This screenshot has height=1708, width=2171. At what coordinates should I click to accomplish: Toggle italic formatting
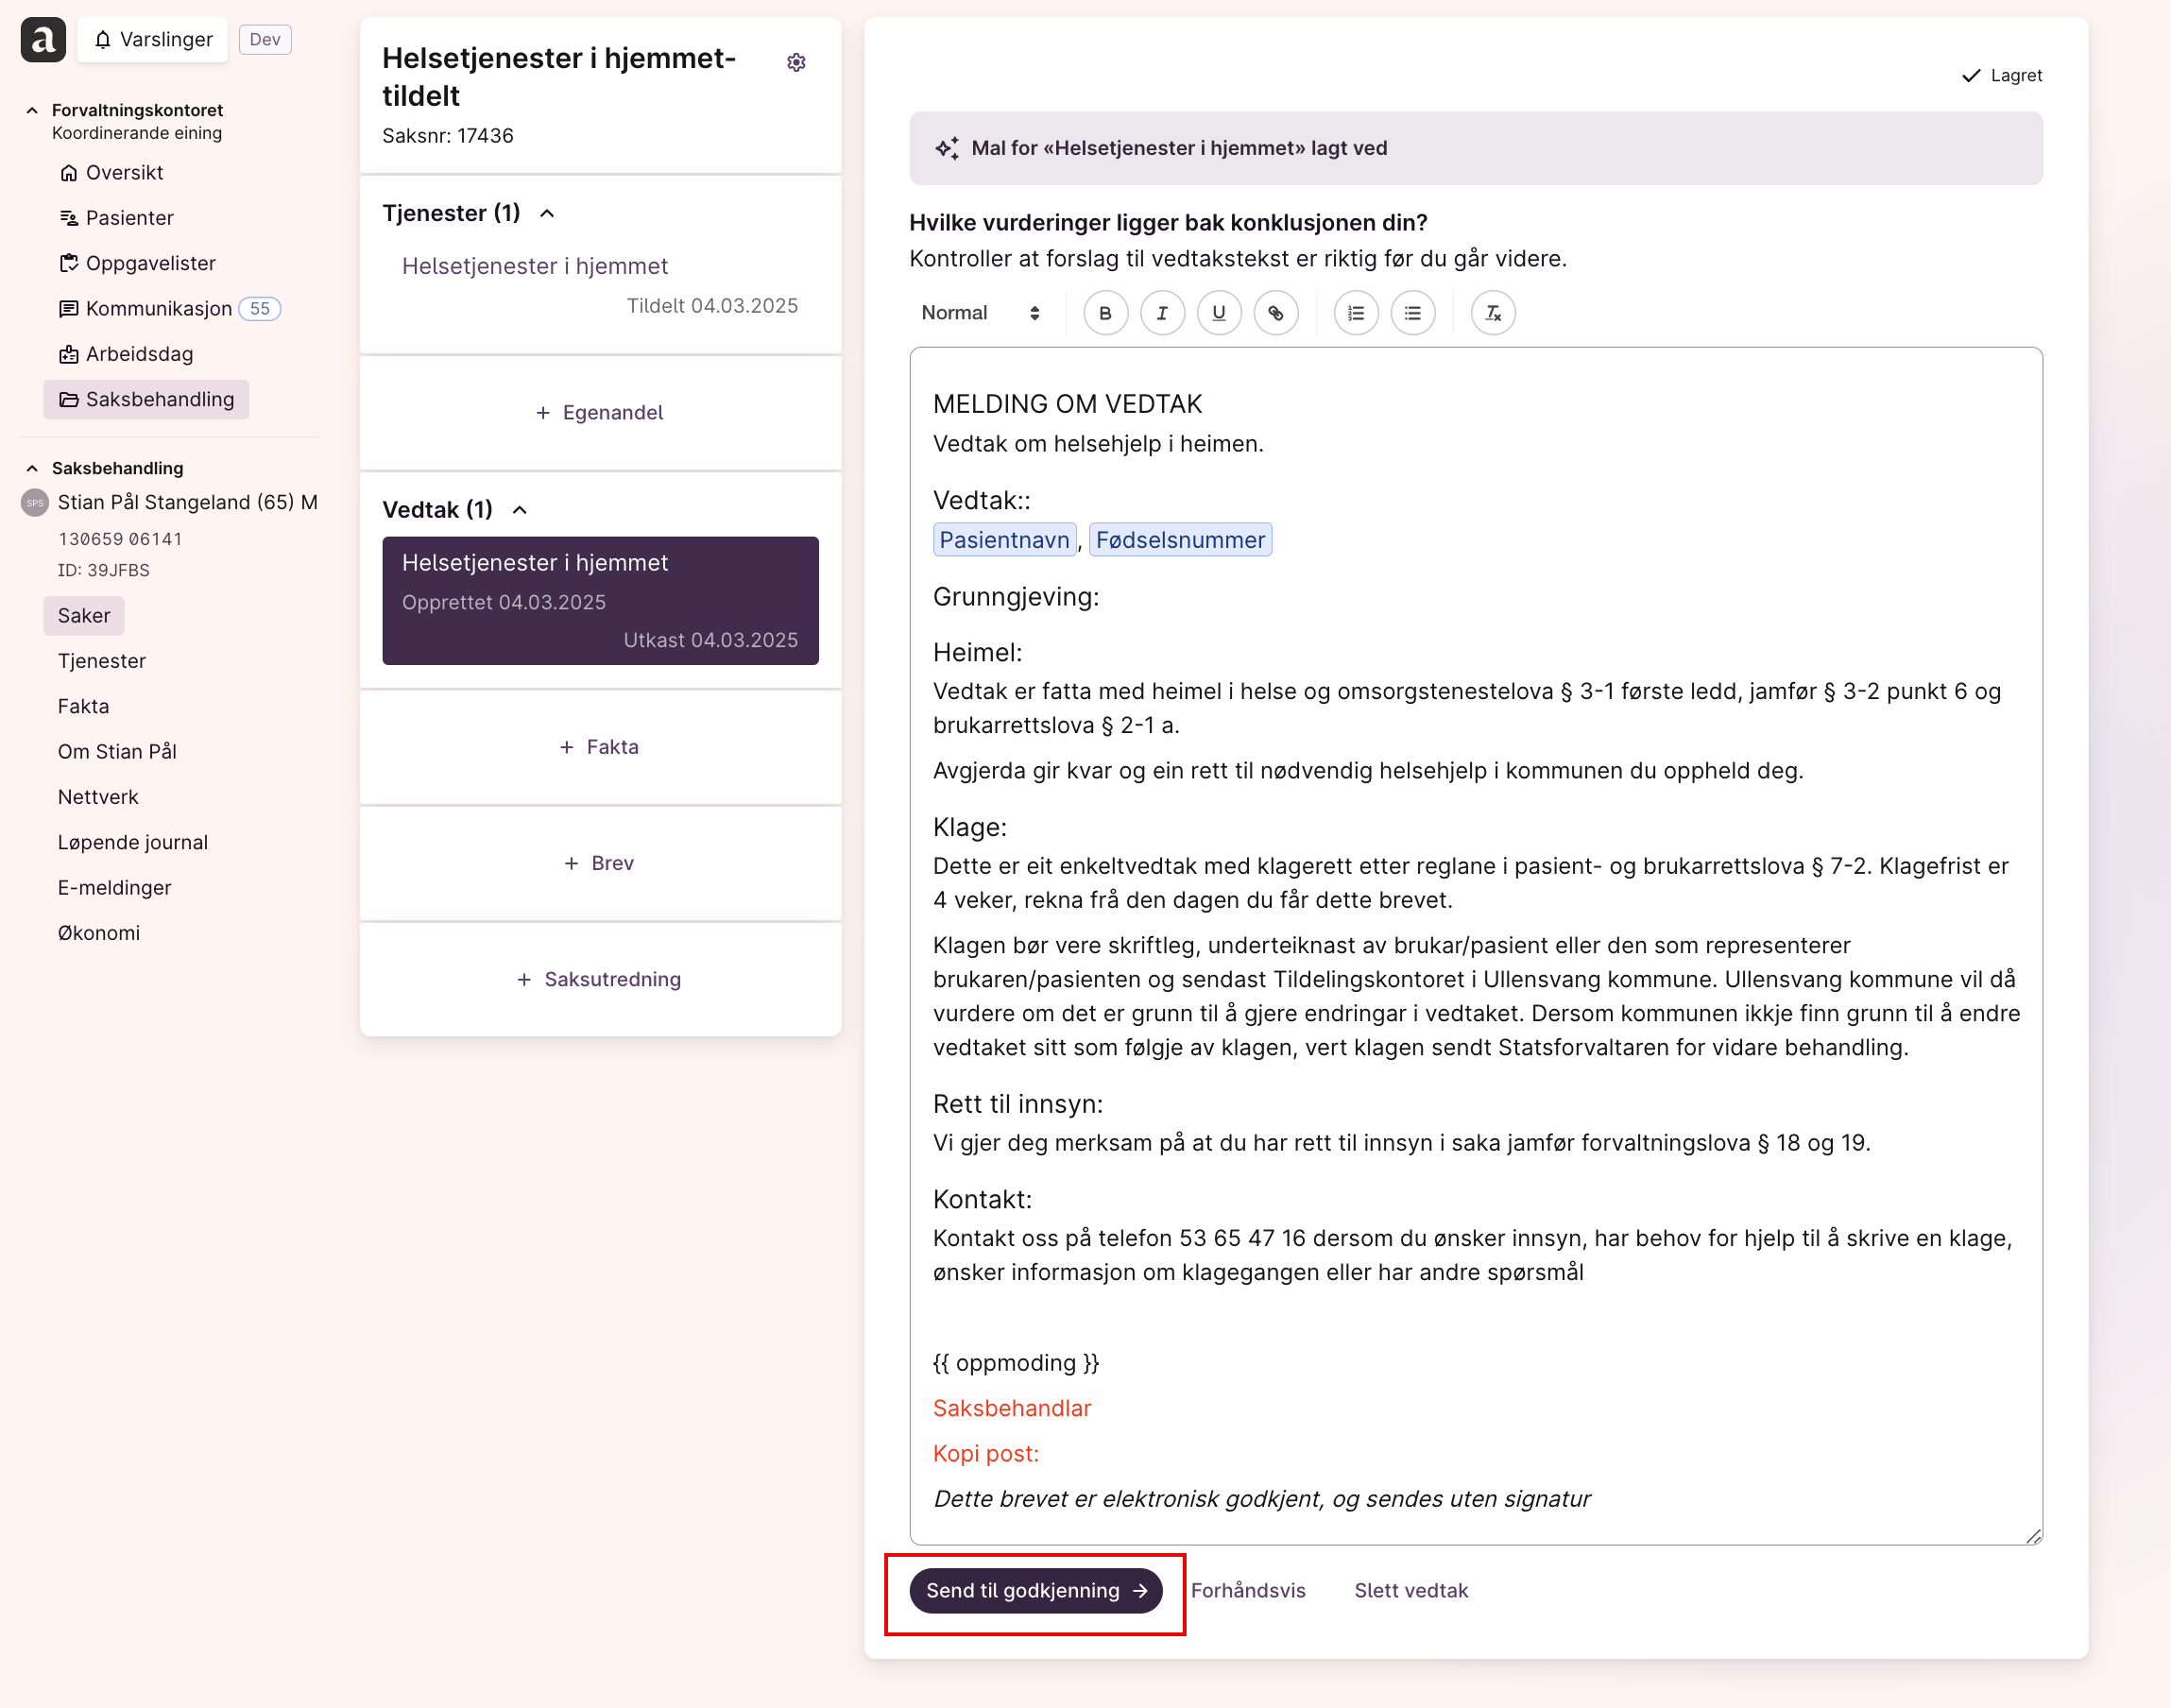[1162, 313]
